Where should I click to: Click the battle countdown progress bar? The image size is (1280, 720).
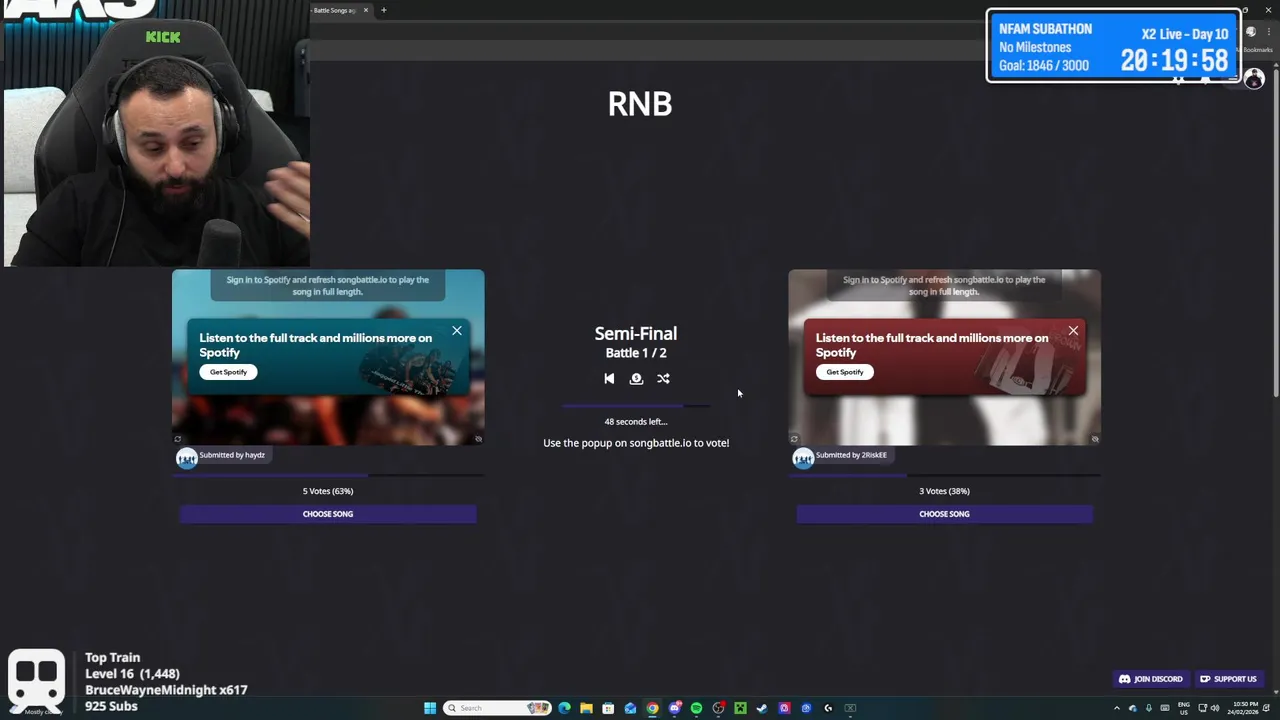[636, 406]
